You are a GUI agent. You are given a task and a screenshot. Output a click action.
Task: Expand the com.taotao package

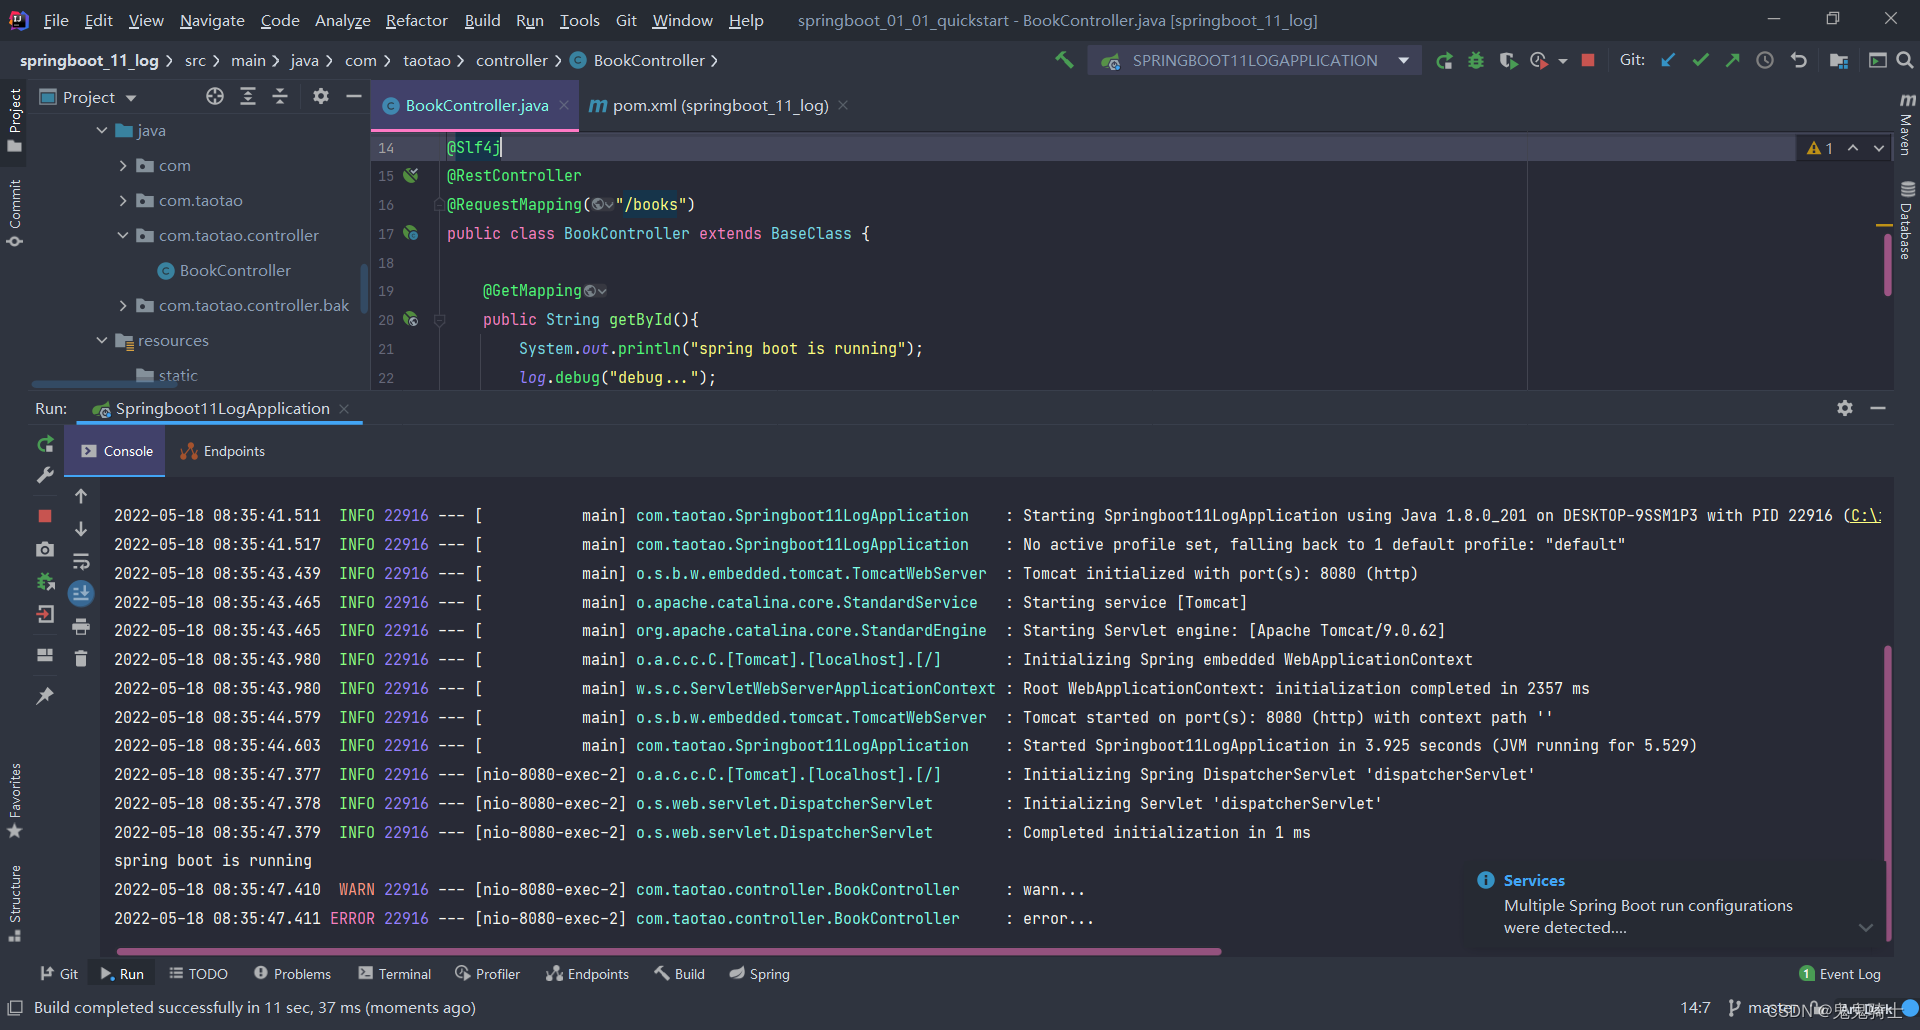click(123, 201)
